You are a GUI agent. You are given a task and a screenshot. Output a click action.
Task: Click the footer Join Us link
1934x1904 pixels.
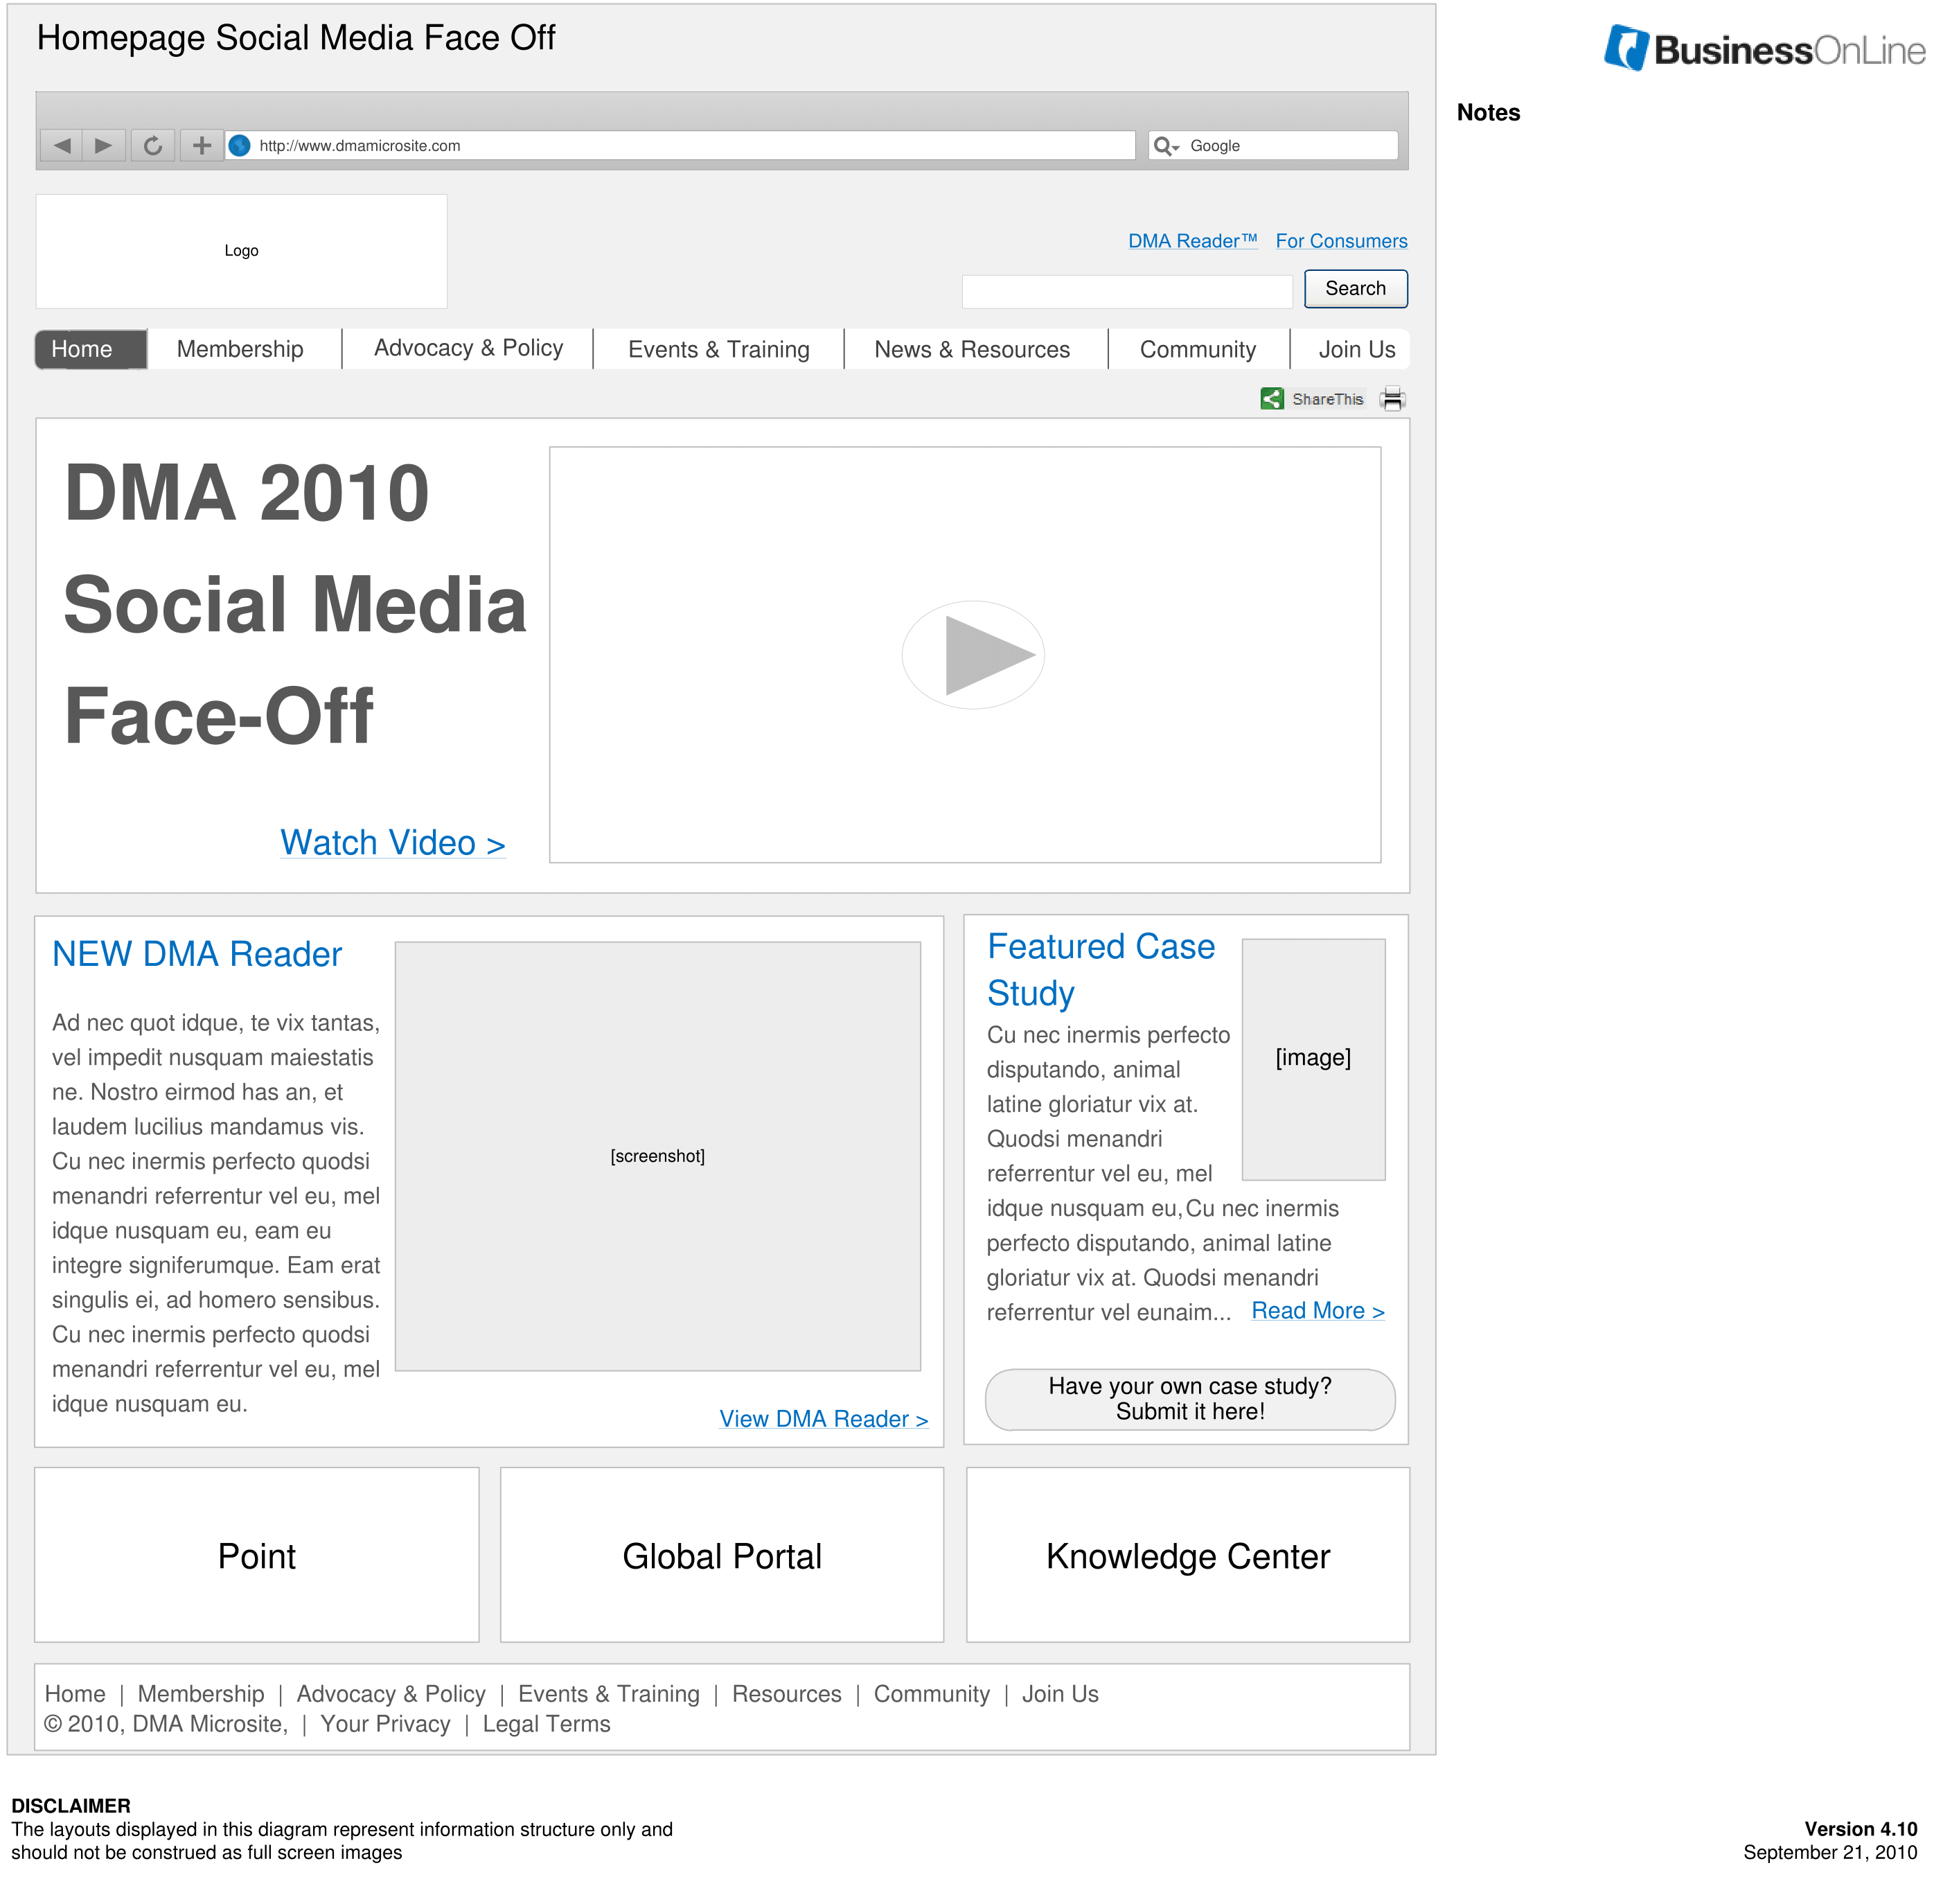1060,1694
